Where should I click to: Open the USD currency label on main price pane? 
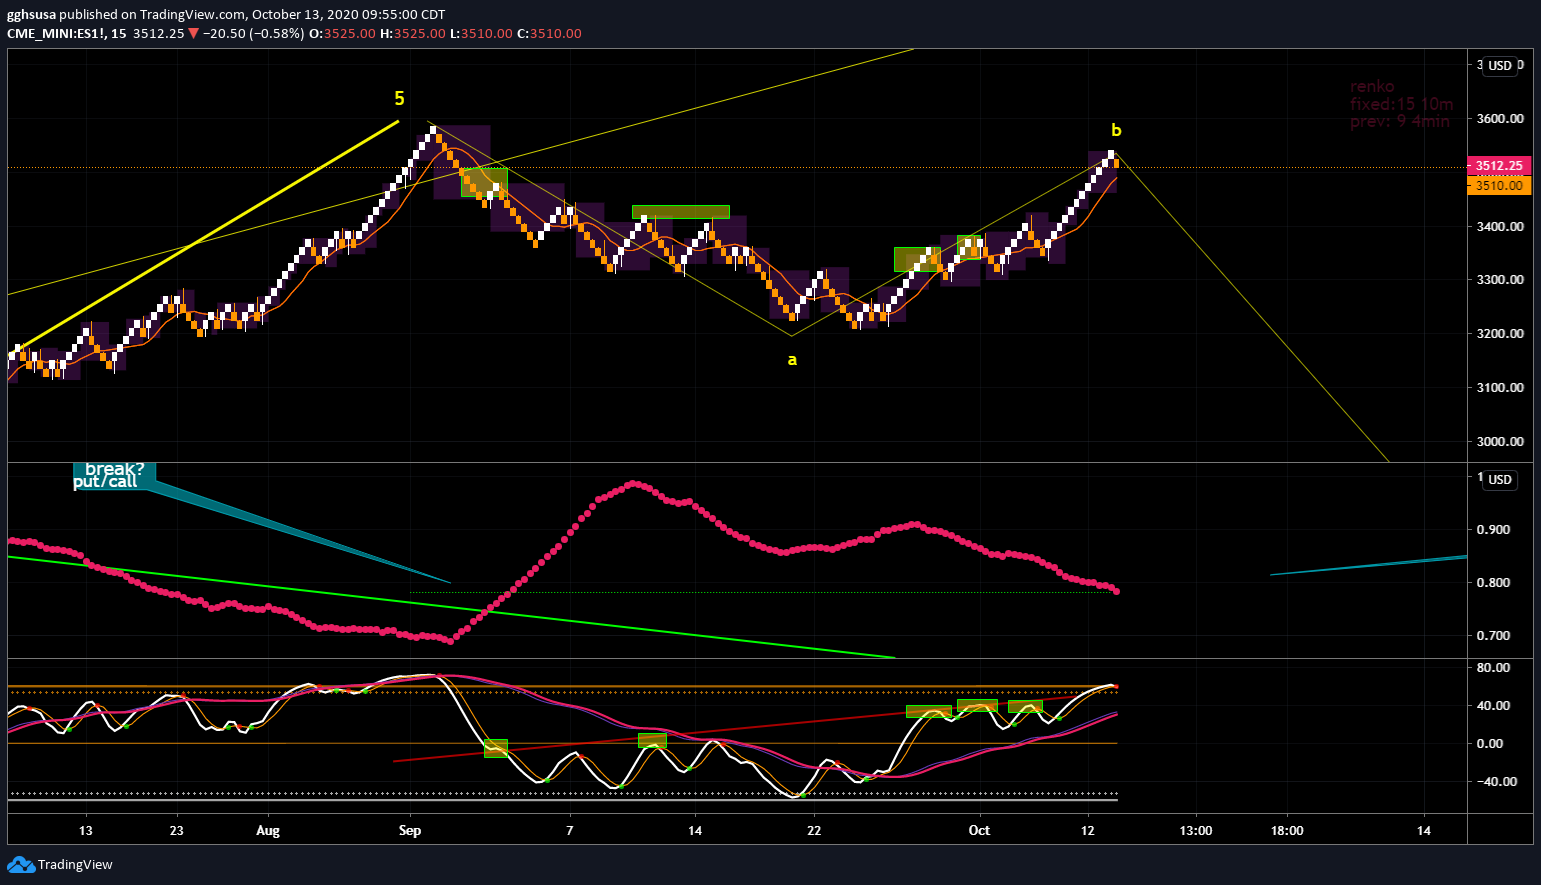coord(1500,66)
